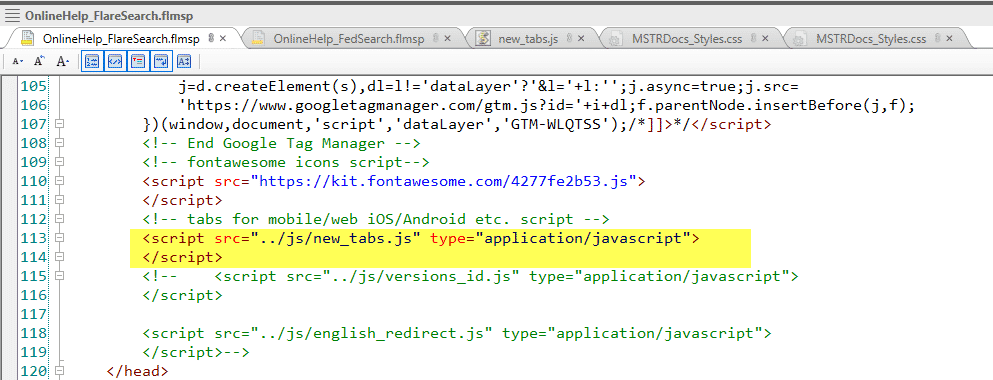Toggle word wrap in editor
Viewport: 993px width, 380px height.
[x=161, y=61]
